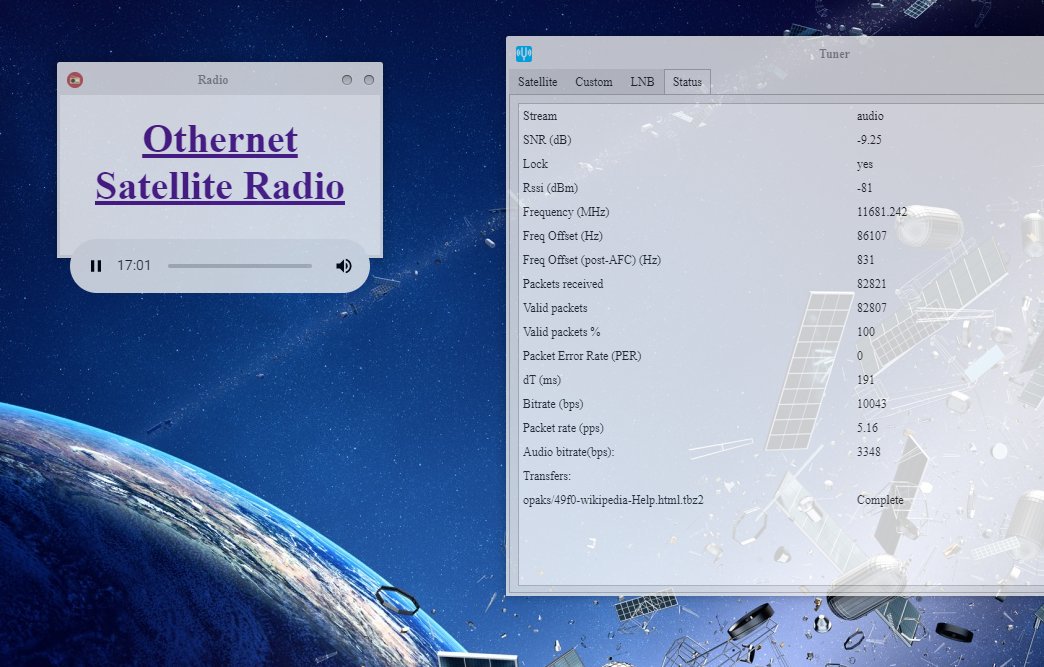The height and width of the screenshot is (667, 1044).
Task: Click the audio bitrate value 3348
Action: (x=869, y=451)
